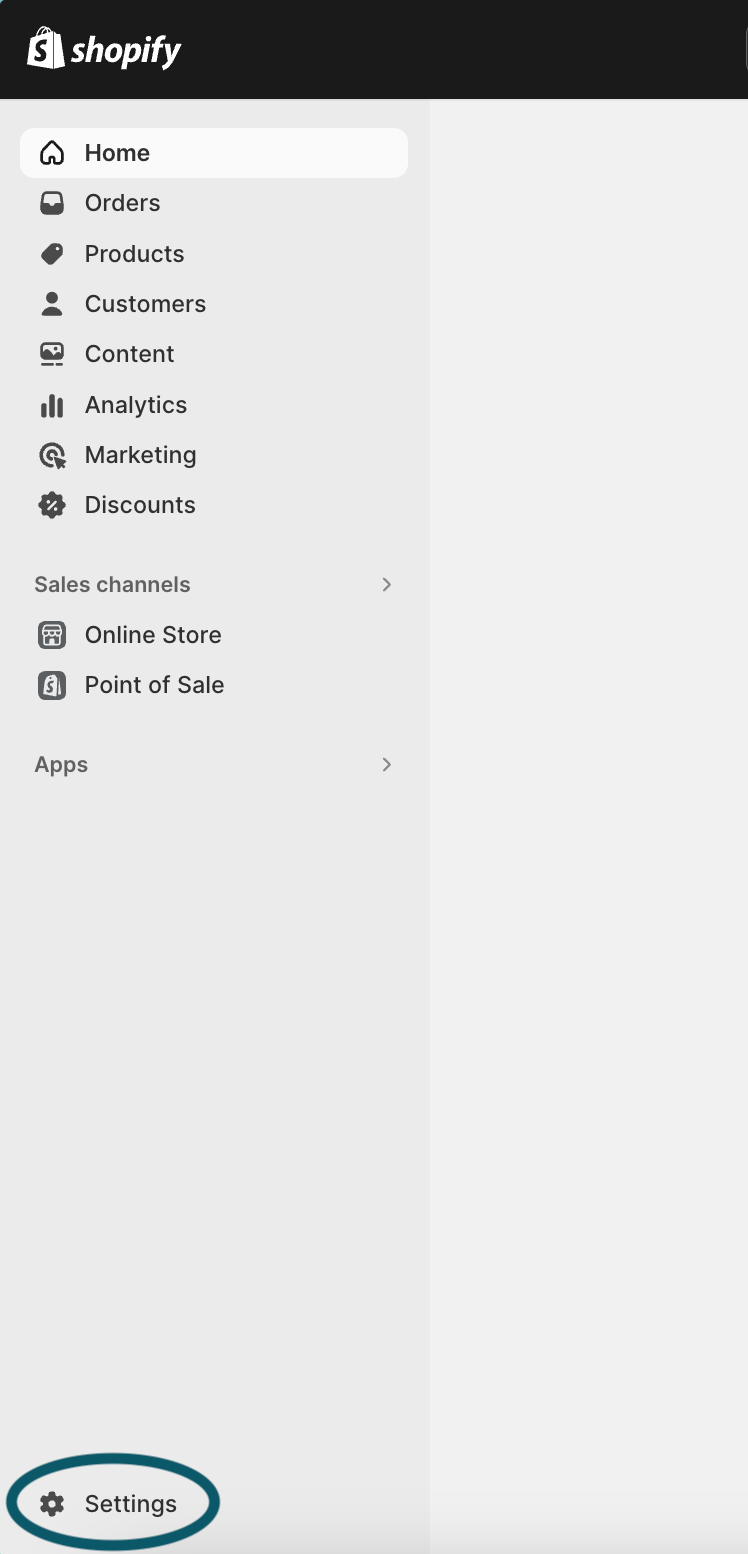The height and width of the screenshot is (1554, 748).
Task: Click the Settings gear icon
Action: (52, 1503)
